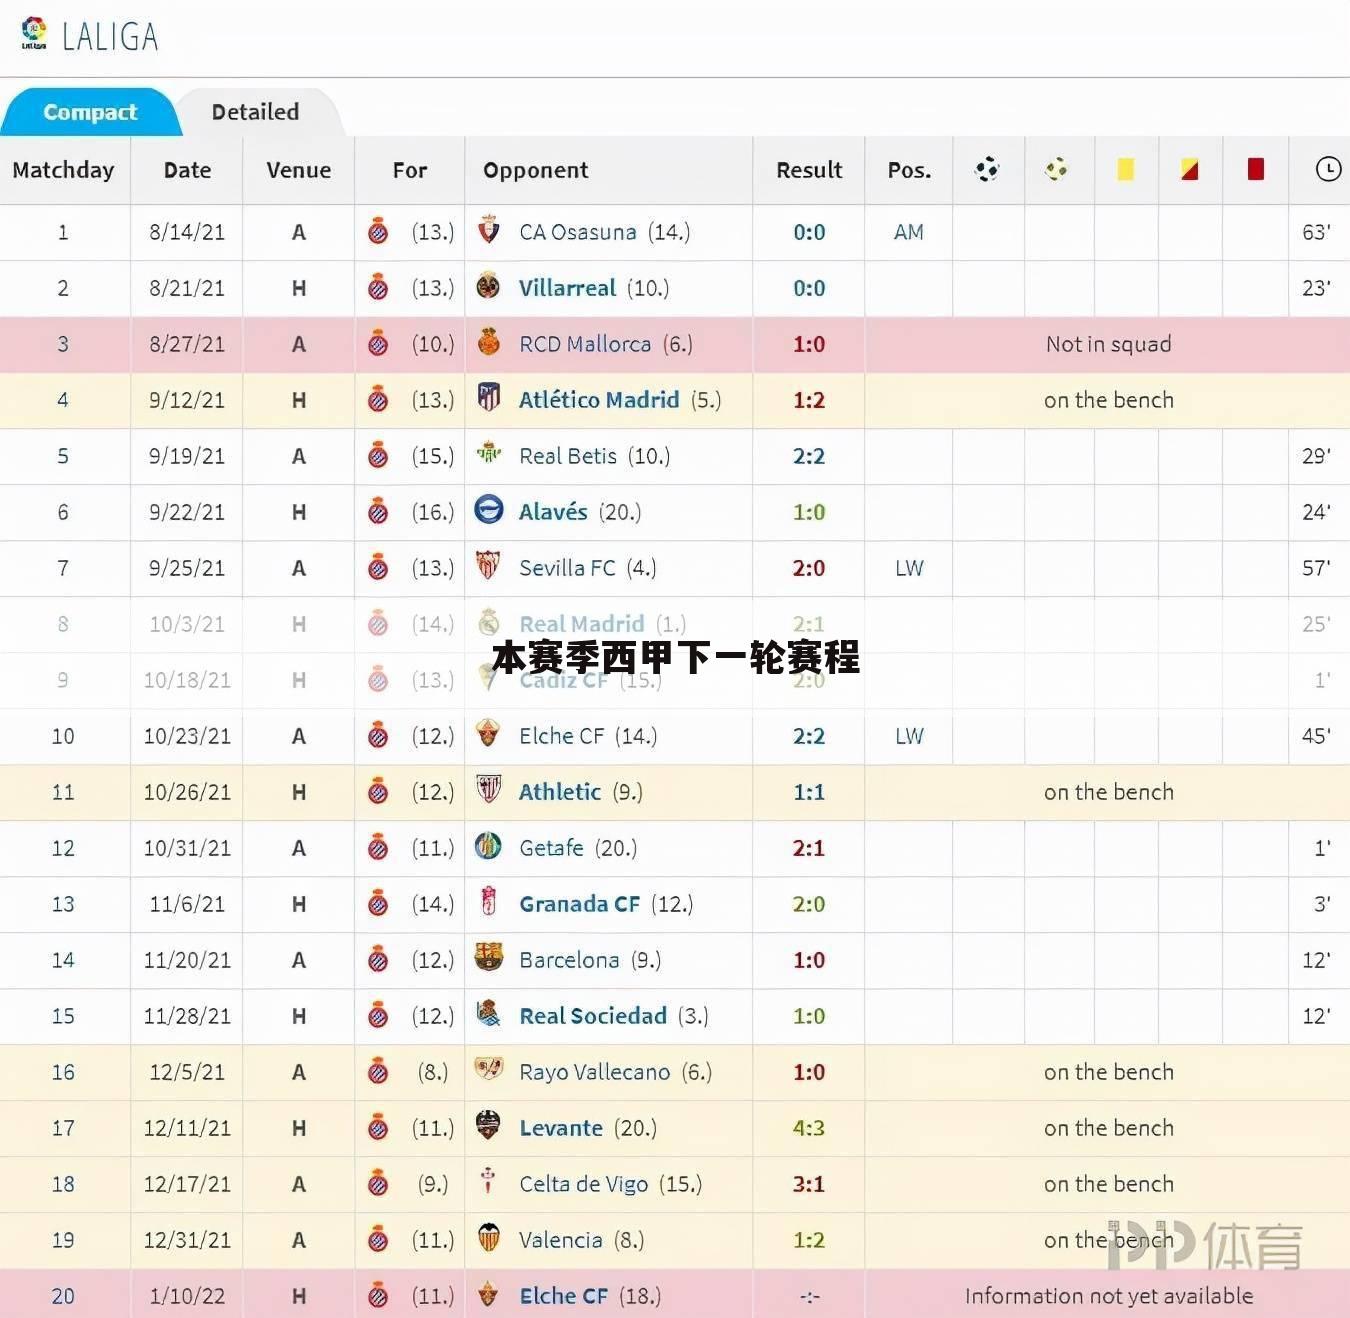
Task: Click the Athletic club crest
Action: point(488,791)
